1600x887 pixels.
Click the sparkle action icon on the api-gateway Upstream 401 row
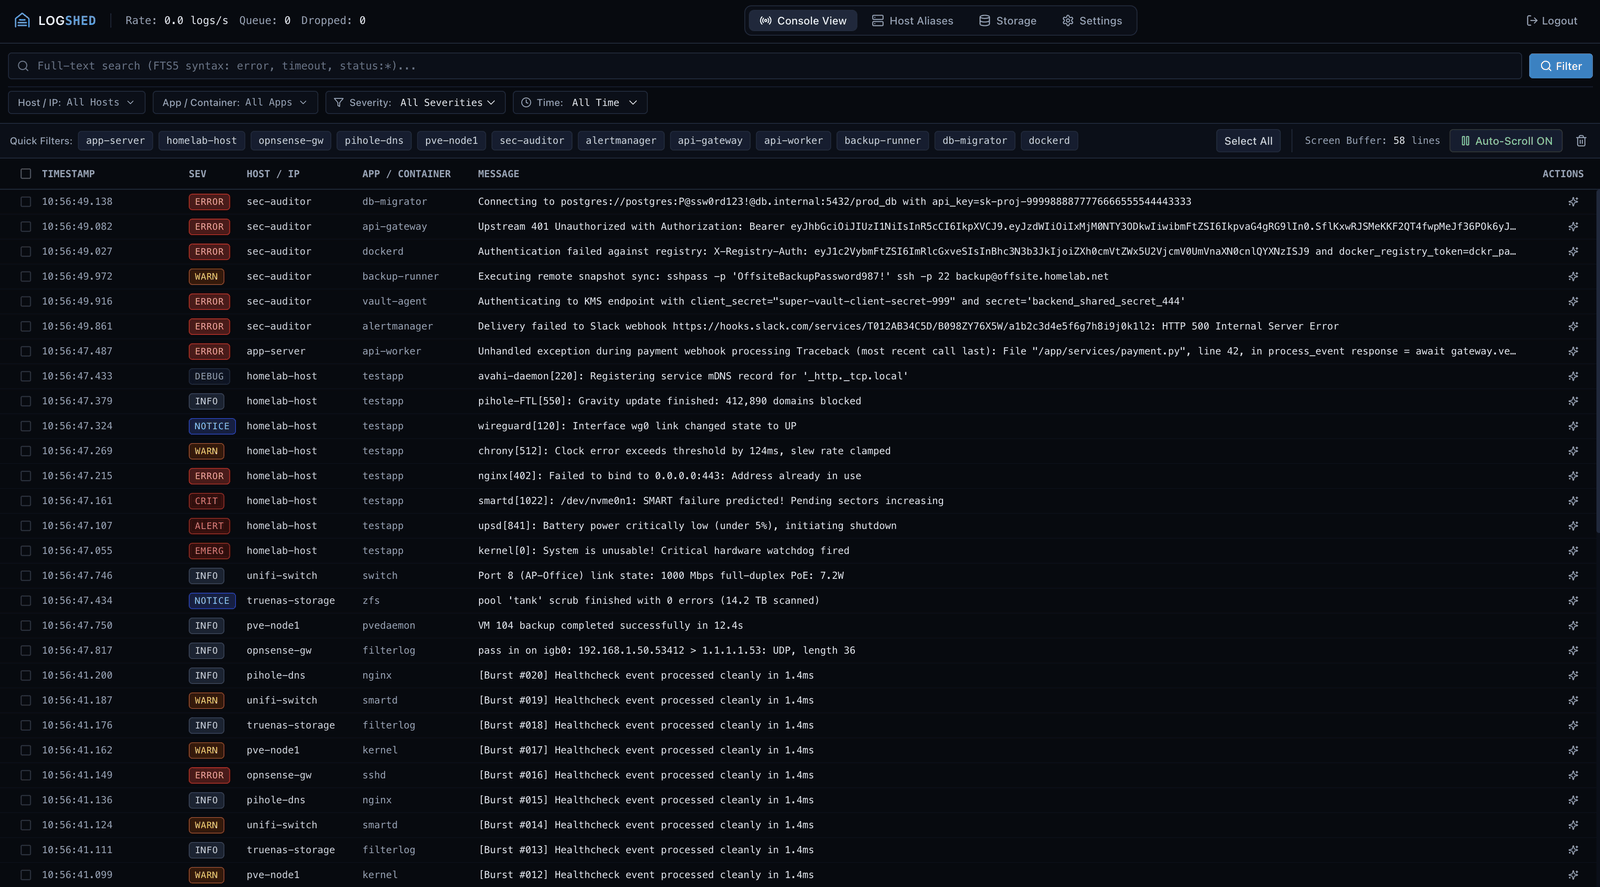1573,227
